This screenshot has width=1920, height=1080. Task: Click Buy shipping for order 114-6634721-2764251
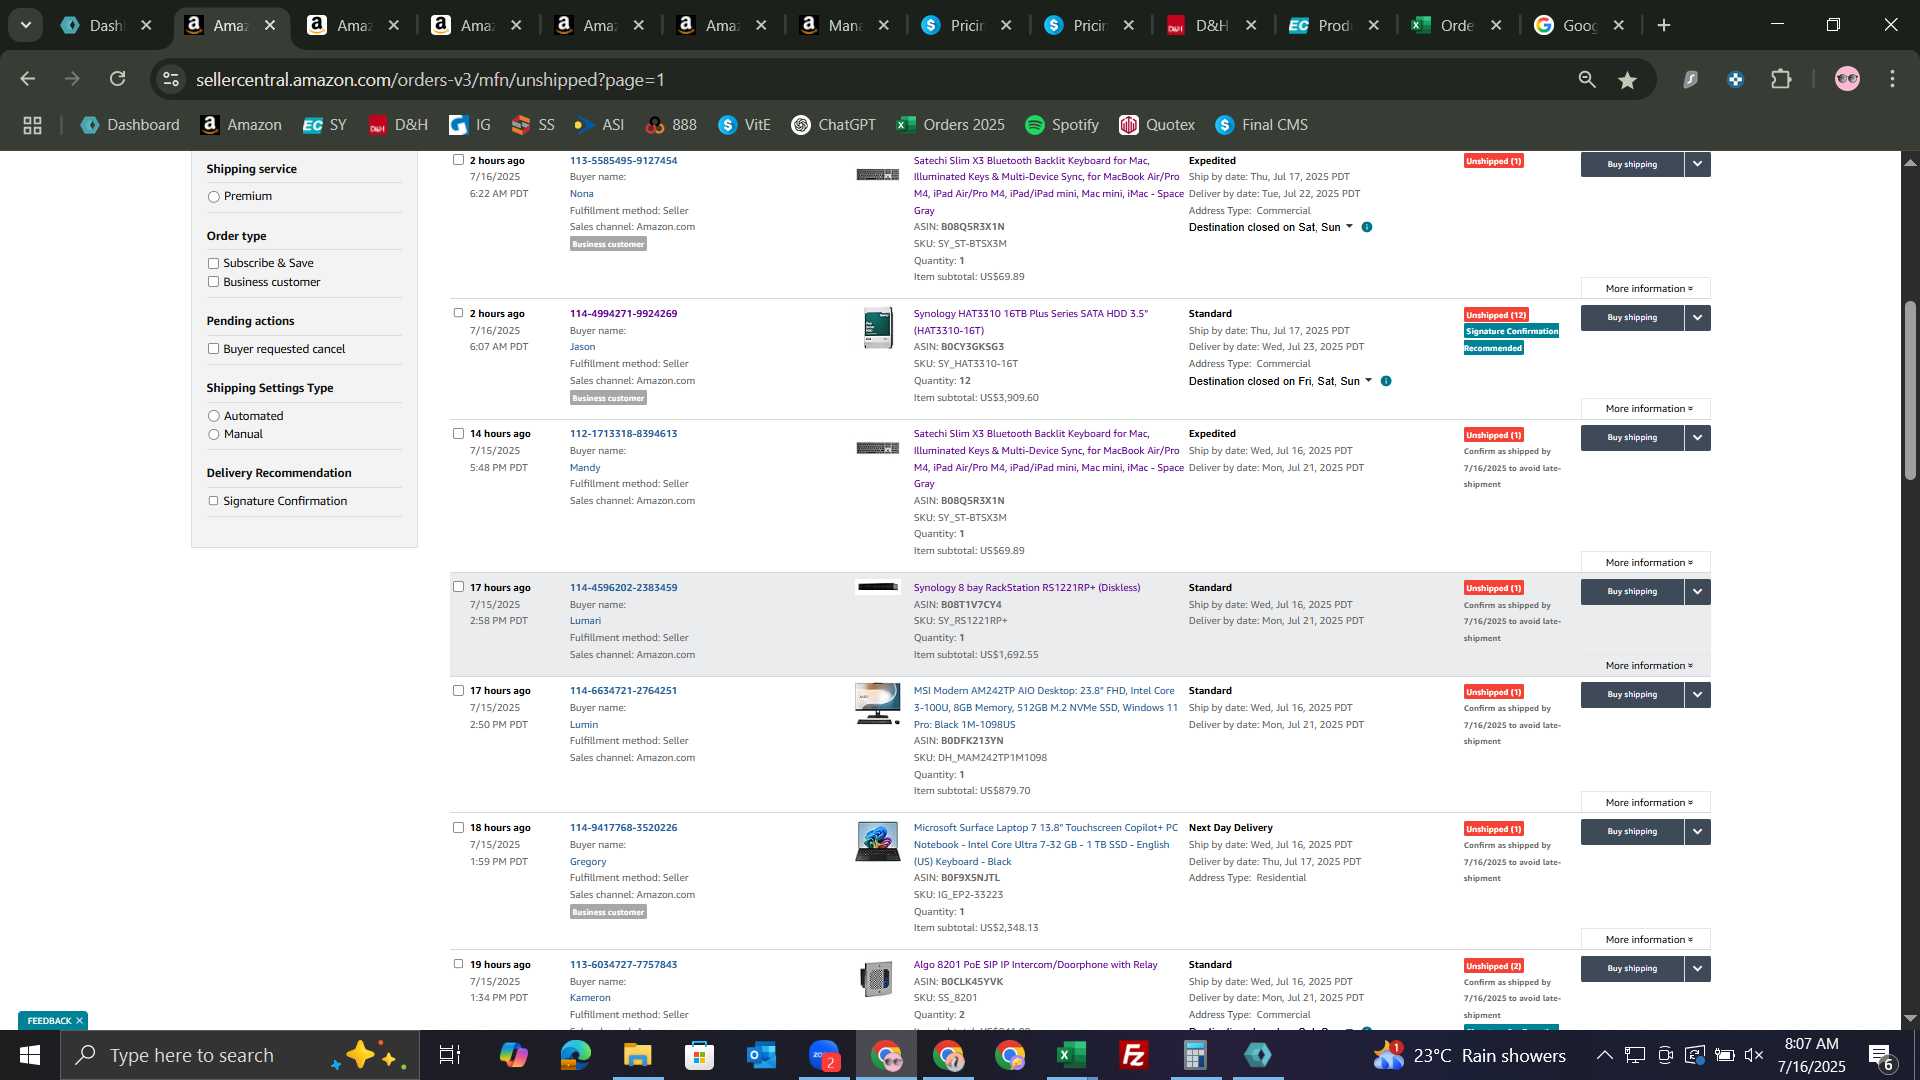(x=1632, y=695)
